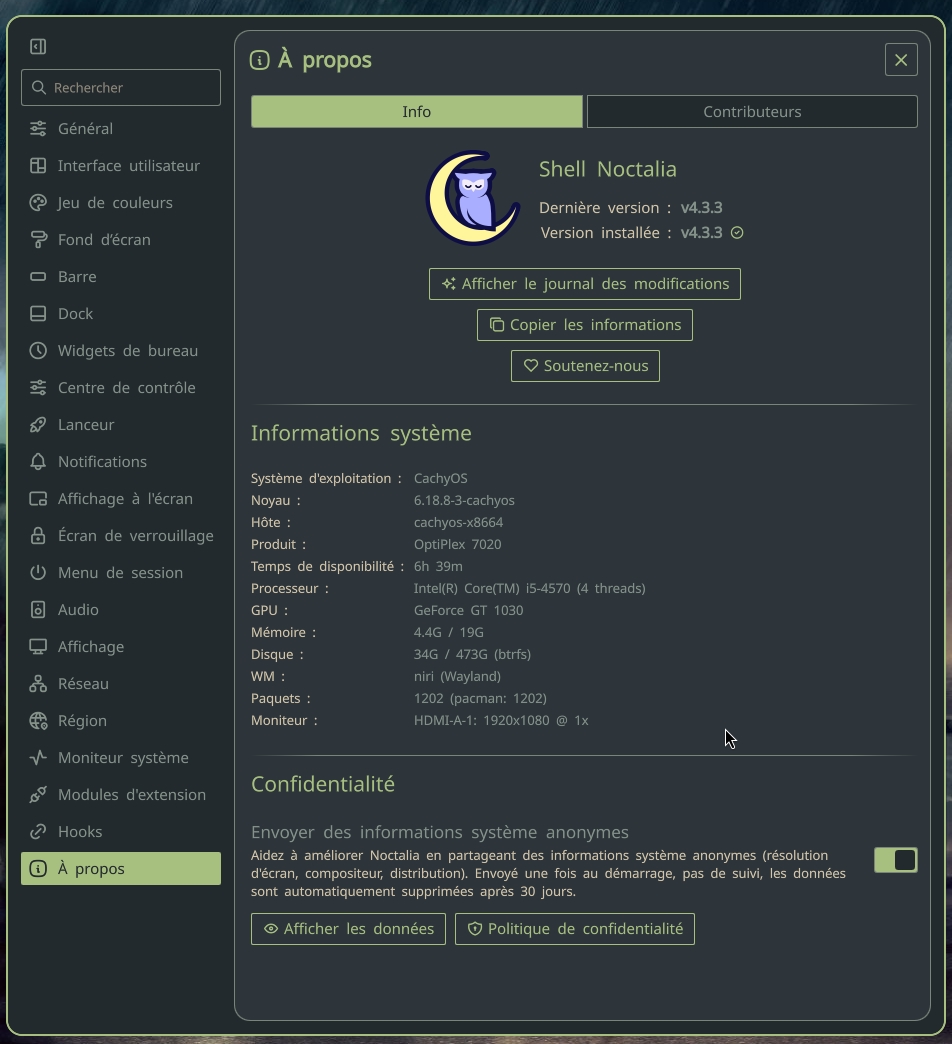Open Jeu de couleurs palette icon
Image resolution: width=952 pixels, height=1044 pixels.
38,202
